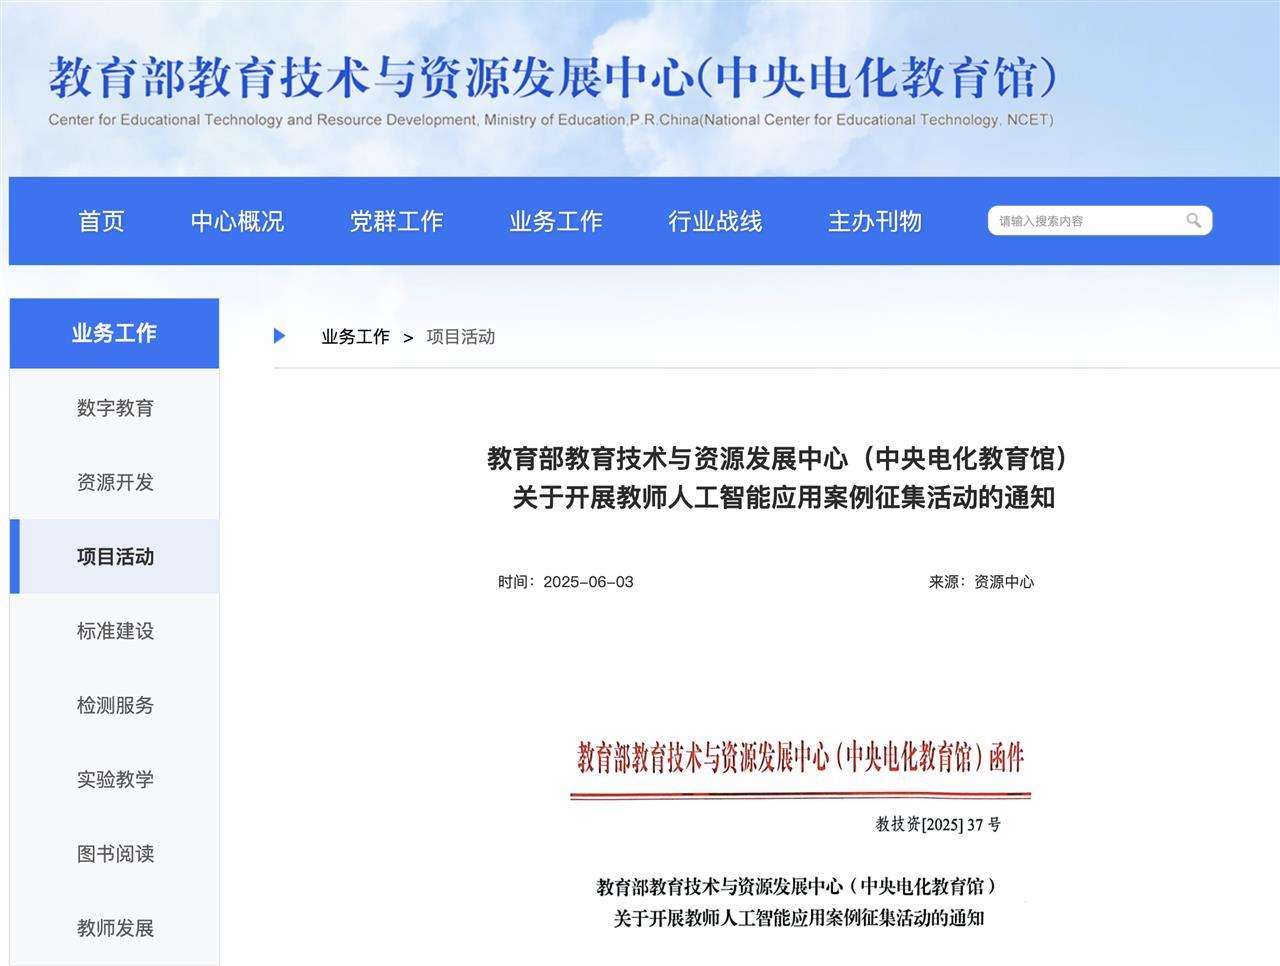Open 标准建设 from the sidebar
This screenshot has width=1280, height=966.
pos(115,631)
